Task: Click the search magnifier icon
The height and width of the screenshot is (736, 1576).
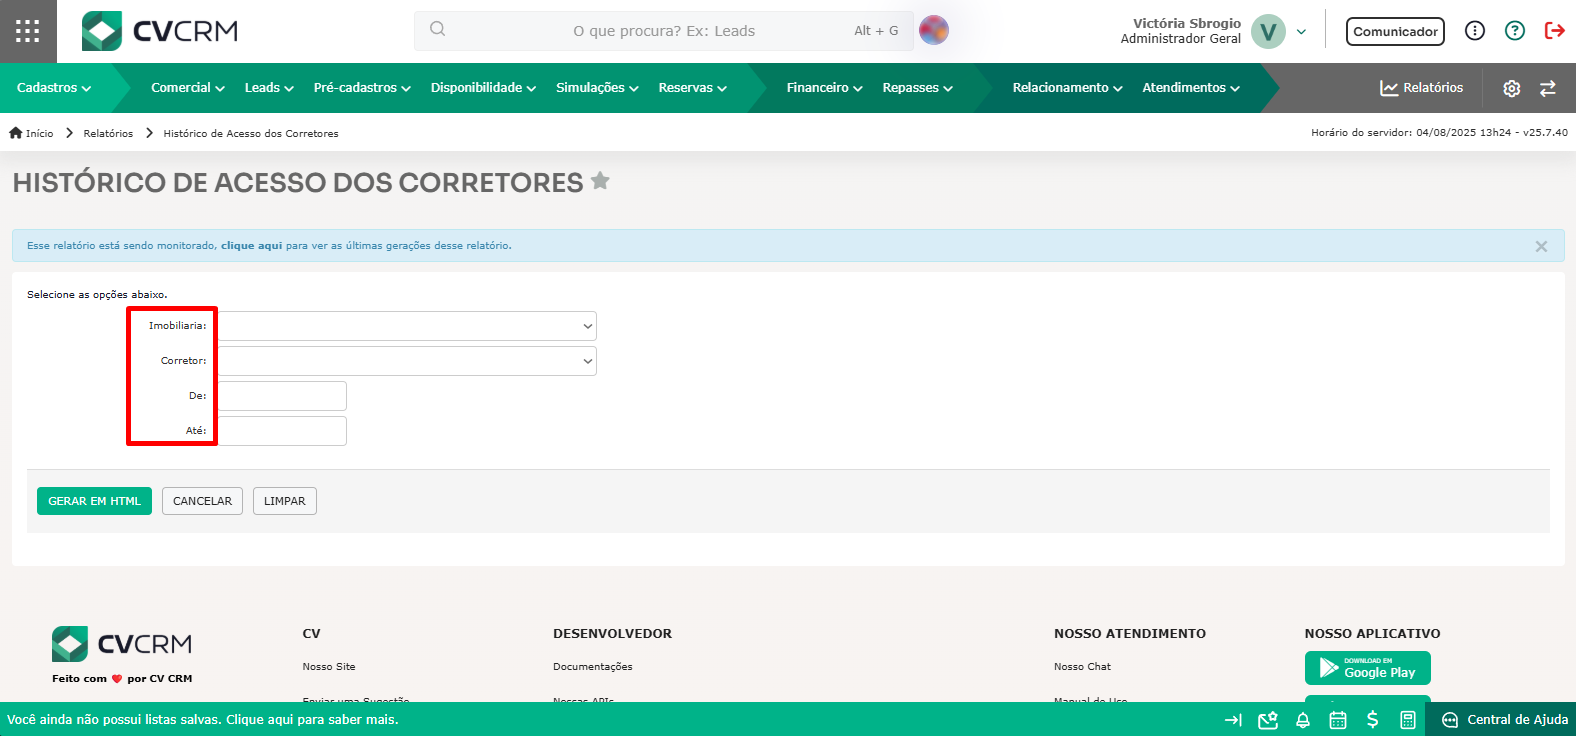Action: point(437,29)
